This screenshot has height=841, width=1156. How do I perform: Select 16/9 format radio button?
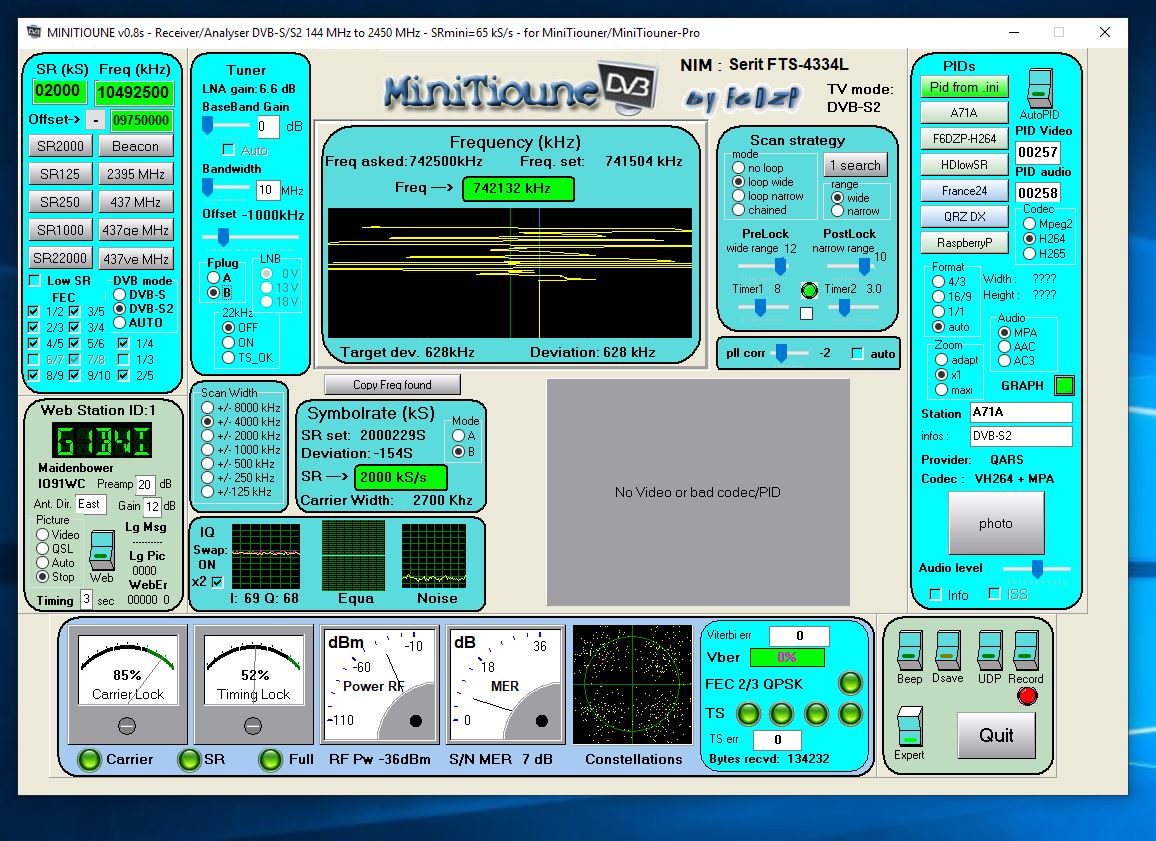pyautogui.click(x=939, y=296)
